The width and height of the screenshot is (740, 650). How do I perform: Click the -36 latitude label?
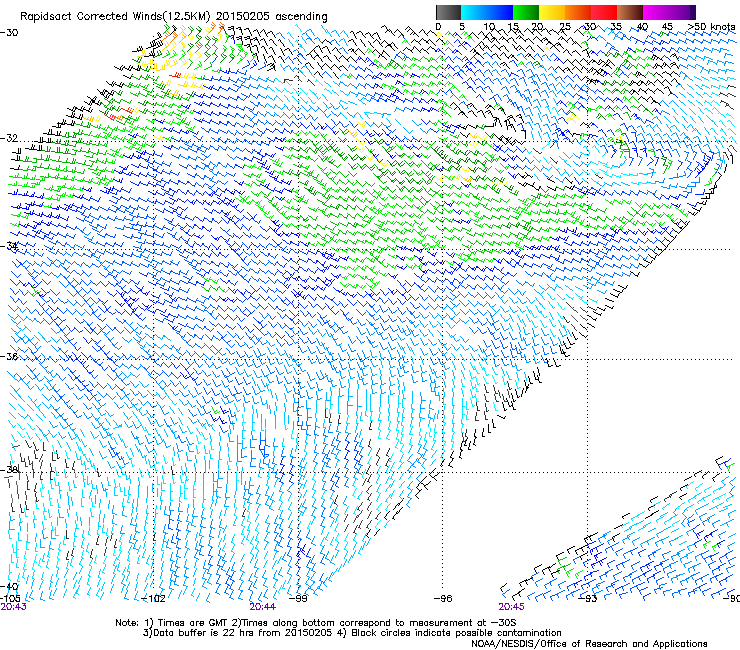coord(9,356)
